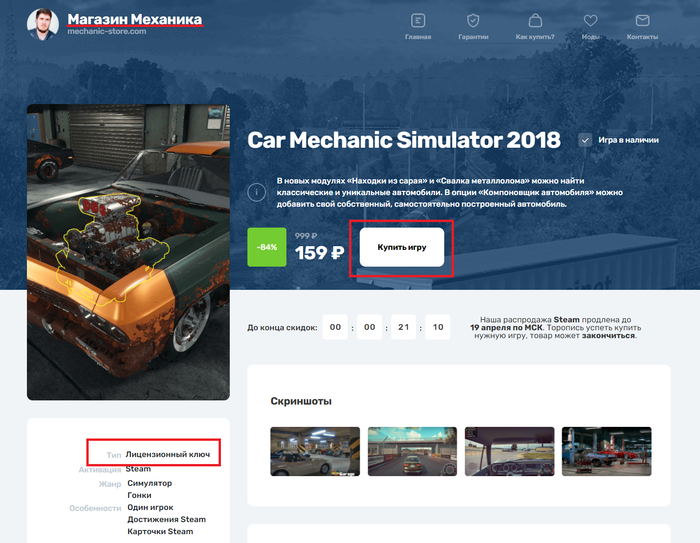This screenshot has height=543, width=700.
Task: Click the Игра в наличии checkmark
Action: click(585, 140)
